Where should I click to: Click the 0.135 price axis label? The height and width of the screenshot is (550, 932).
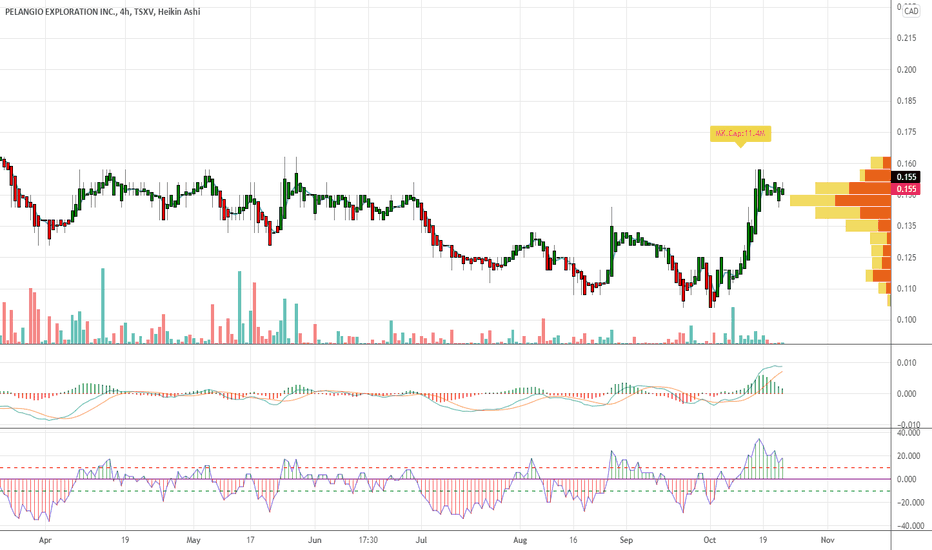[x=906, y=225]
